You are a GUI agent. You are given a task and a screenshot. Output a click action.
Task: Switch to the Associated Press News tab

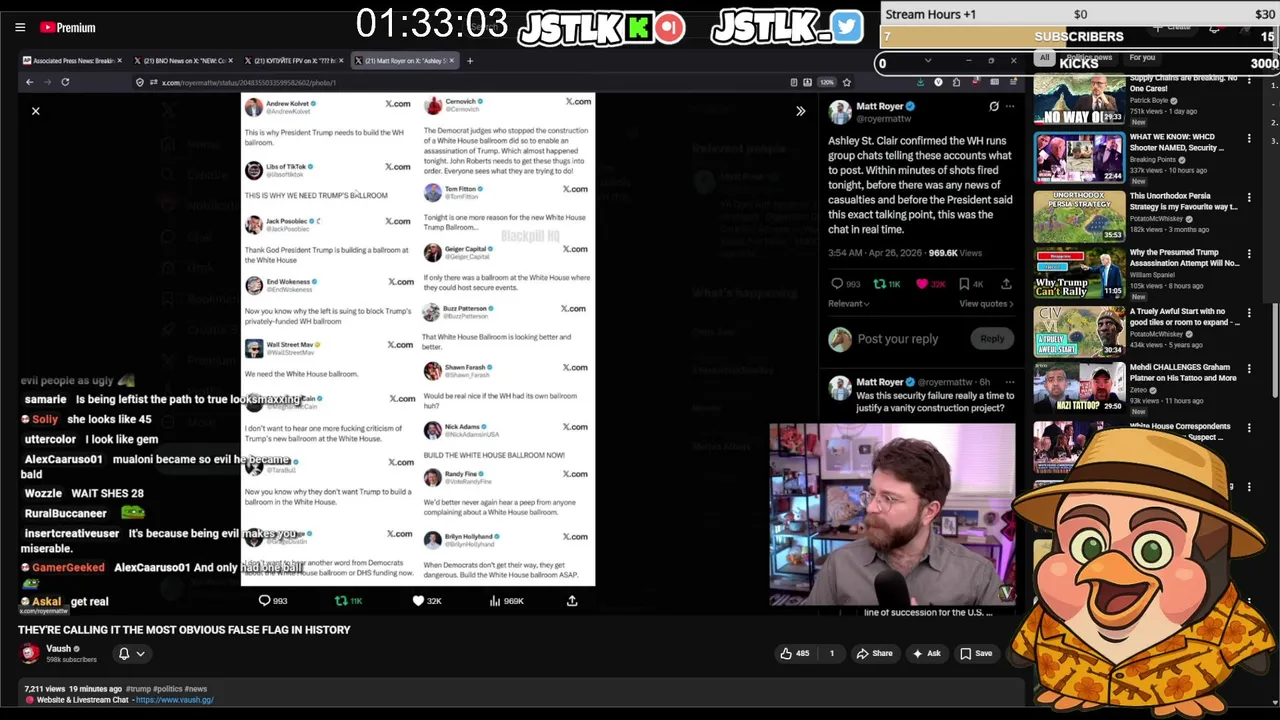click(74, 60)
